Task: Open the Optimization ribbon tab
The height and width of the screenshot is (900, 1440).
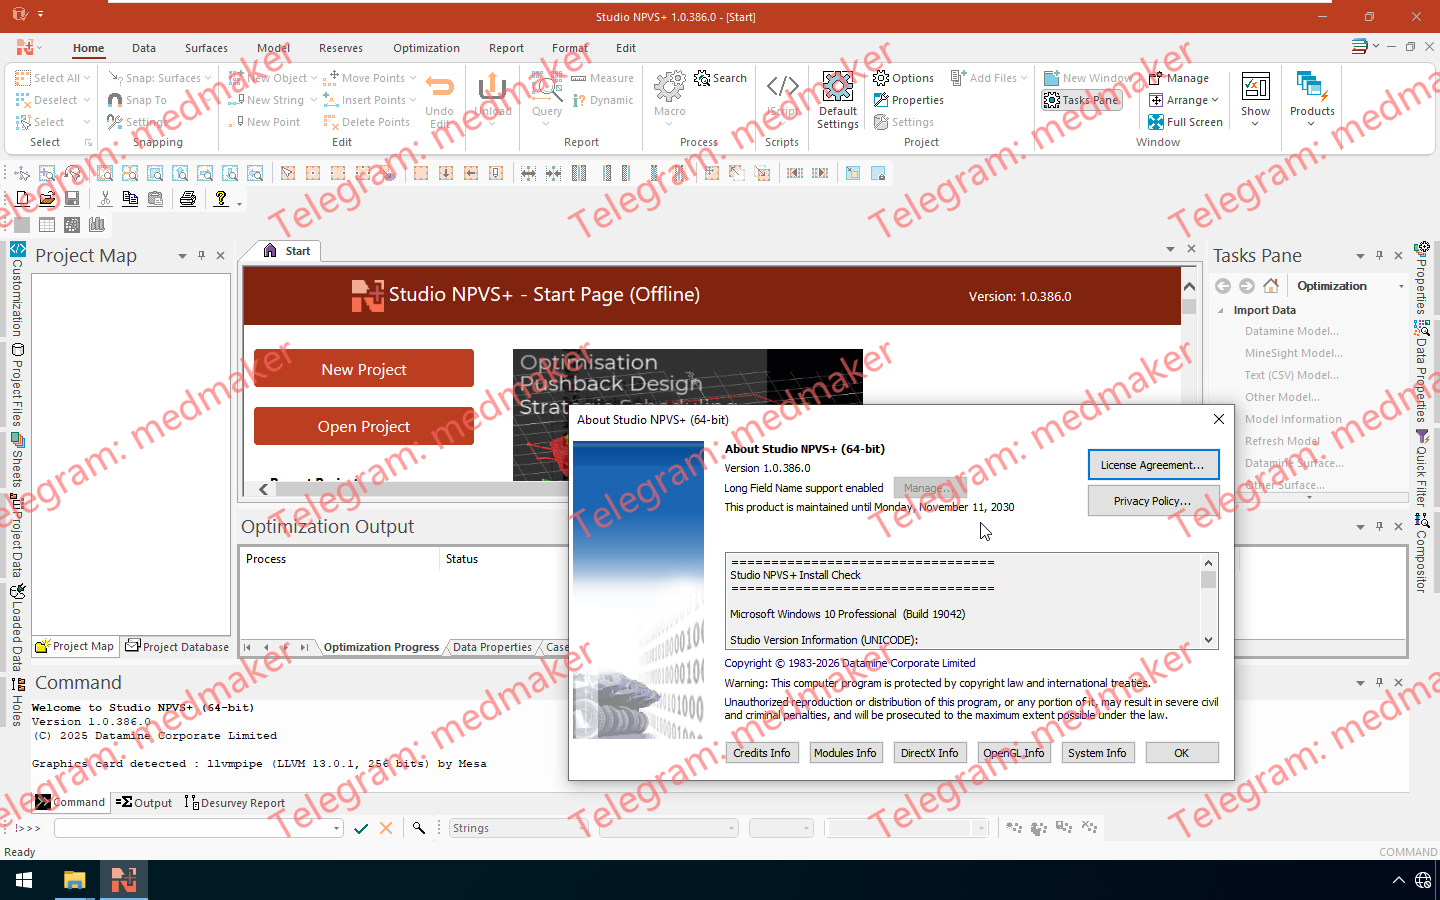Action: (x=426, y=48)
